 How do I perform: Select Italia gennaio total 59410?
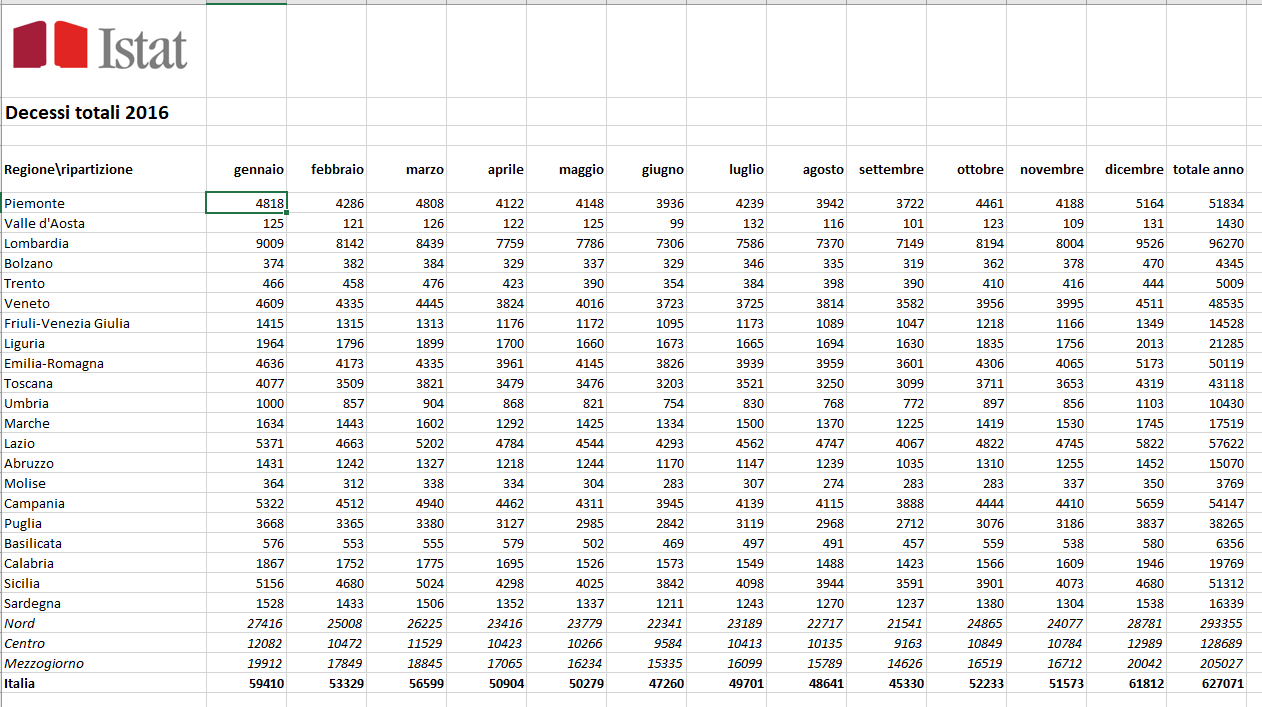[x=246, y=683]
